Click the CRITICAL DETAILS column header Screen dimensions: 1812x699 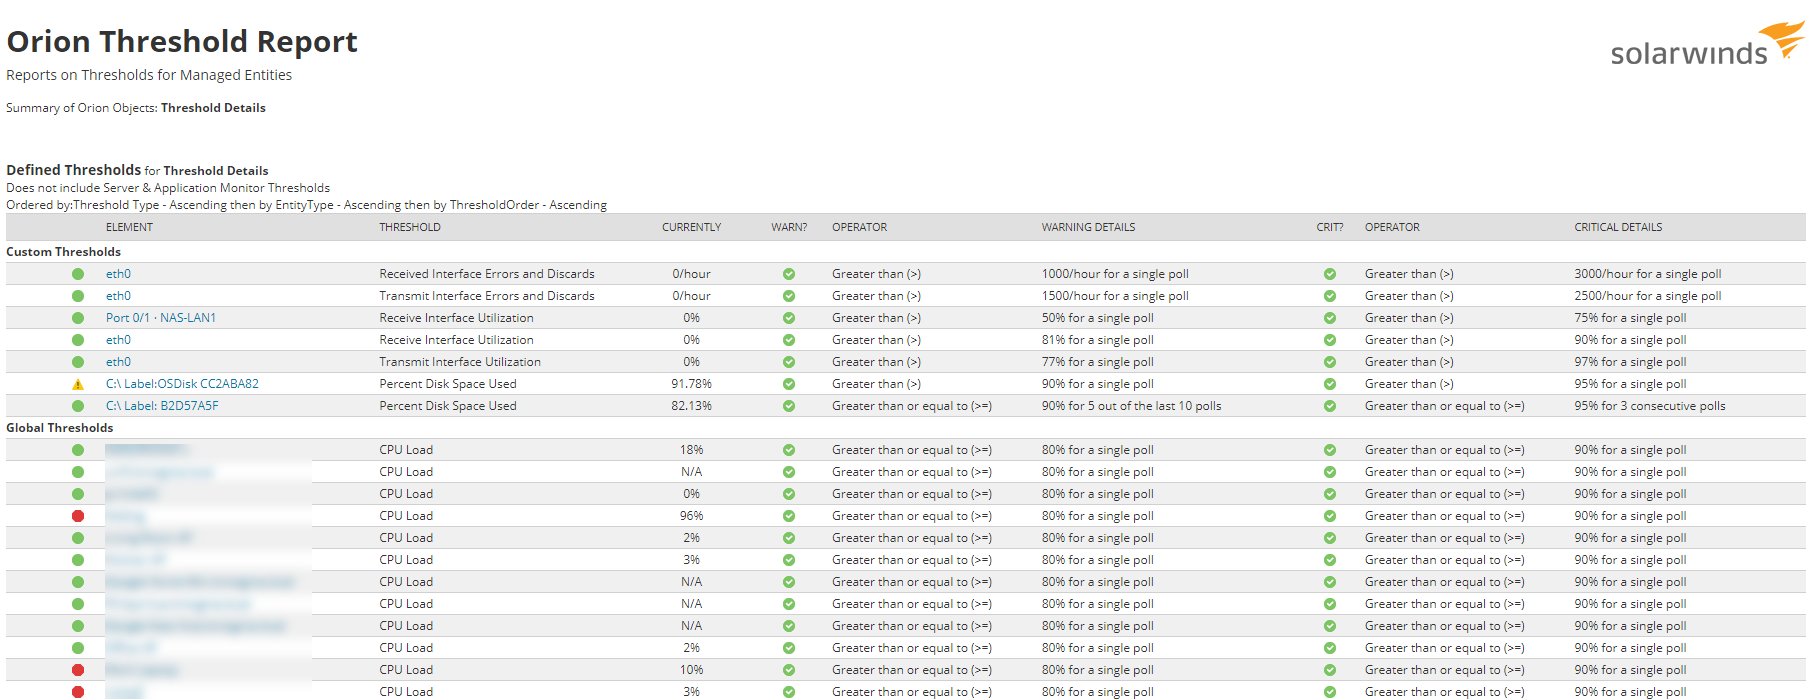(1618, 227)
